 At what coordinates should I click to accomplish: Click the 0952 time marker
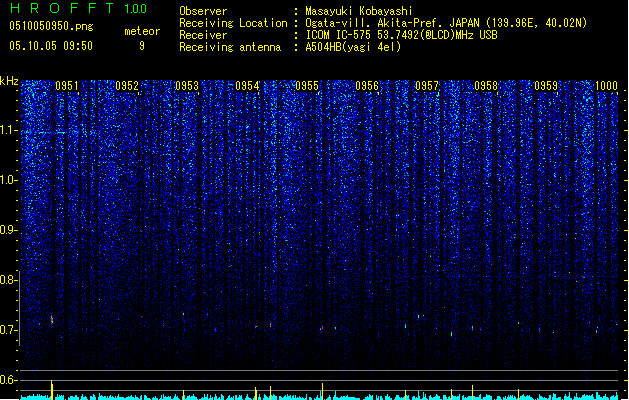coord(127,86)
